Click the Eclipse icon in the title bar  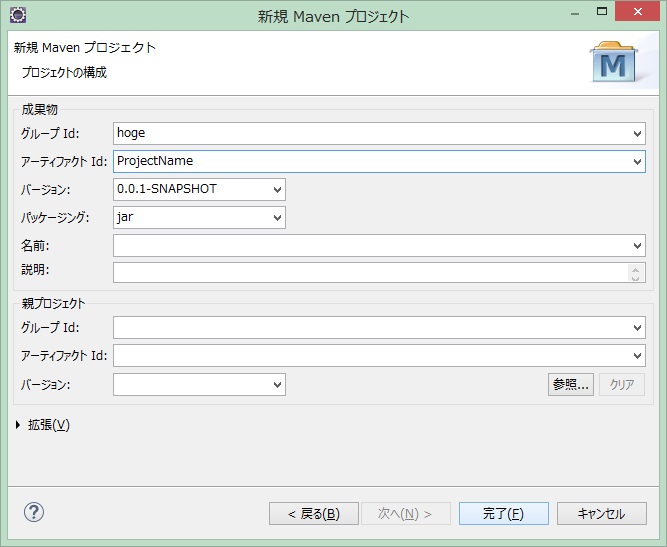tap(18, 15)
